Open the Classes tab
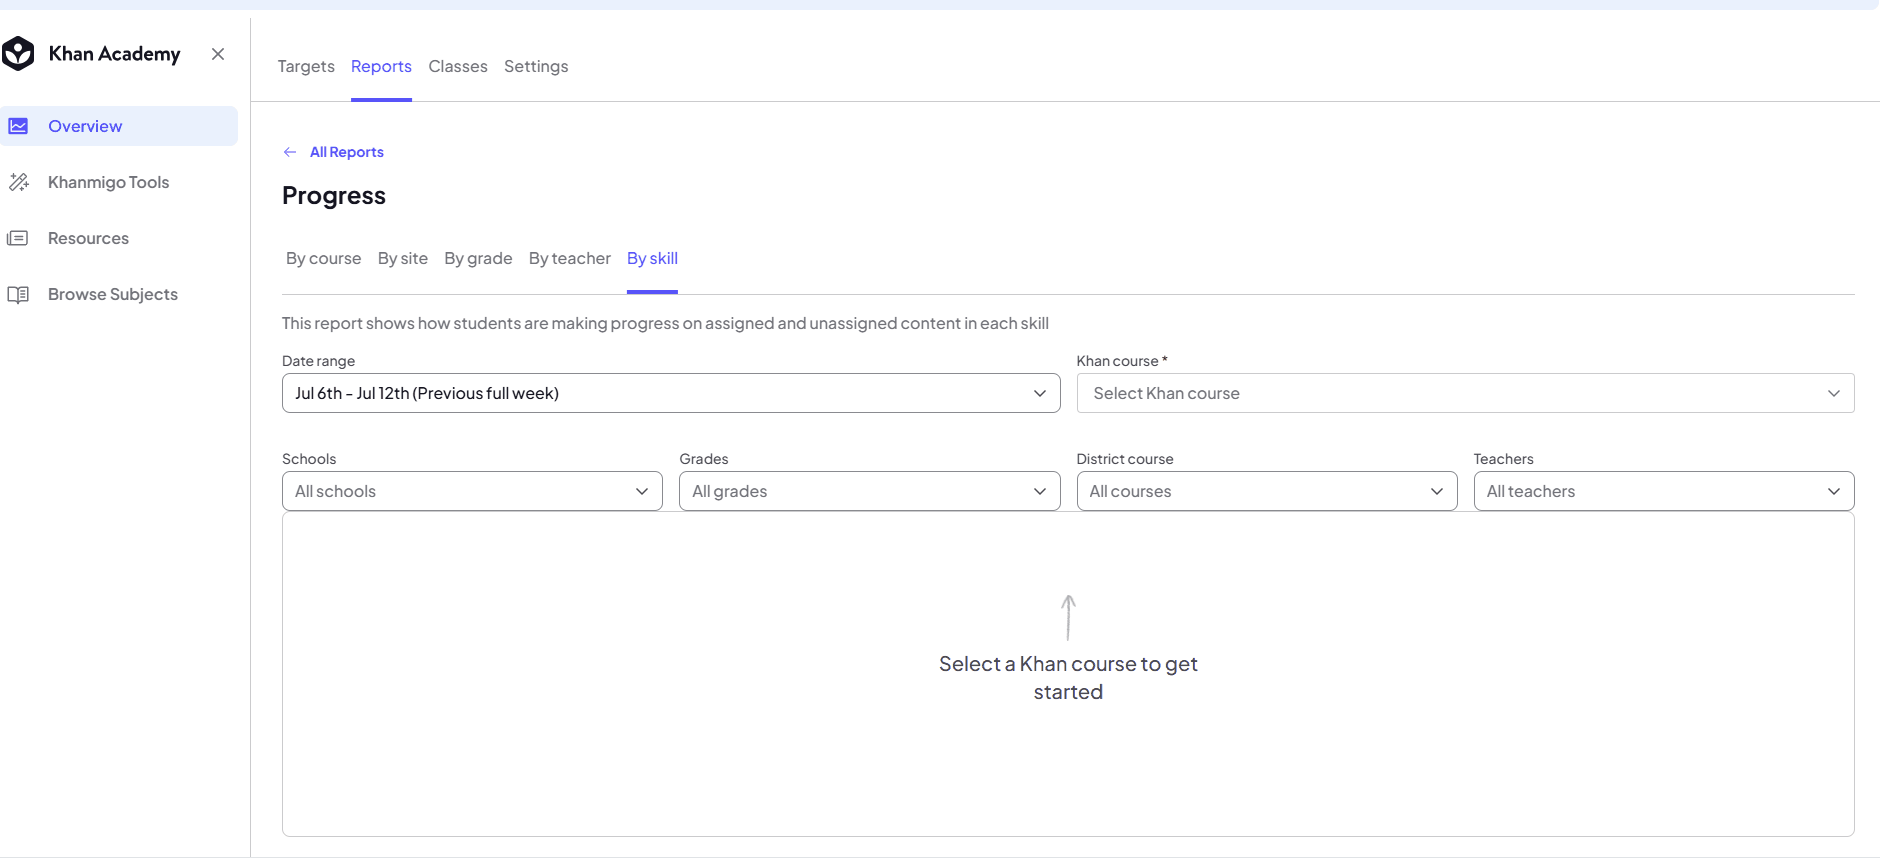The width and height of the screenshot is (1880, 858). [458, 66]
